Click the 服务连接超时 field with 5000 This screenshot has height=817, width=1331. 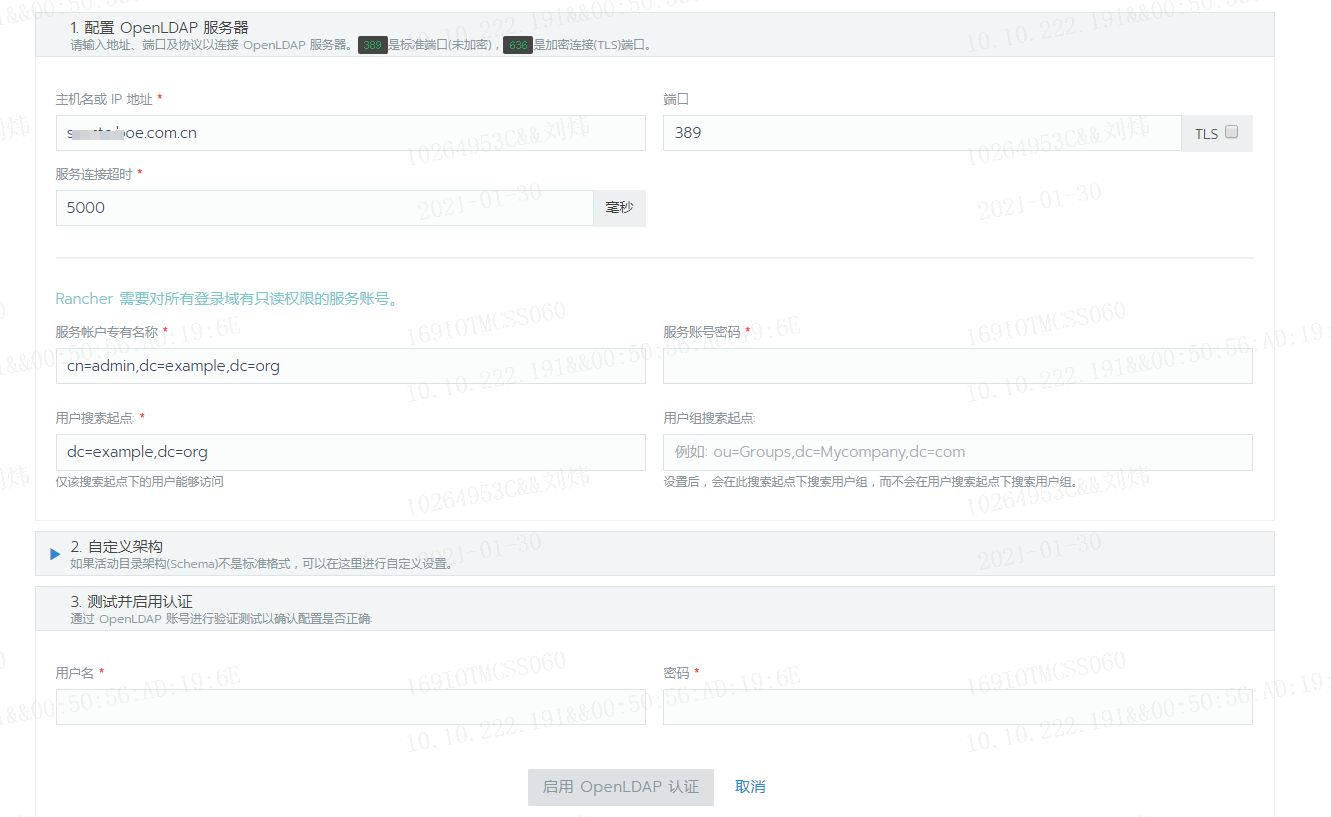click(325, 208)
